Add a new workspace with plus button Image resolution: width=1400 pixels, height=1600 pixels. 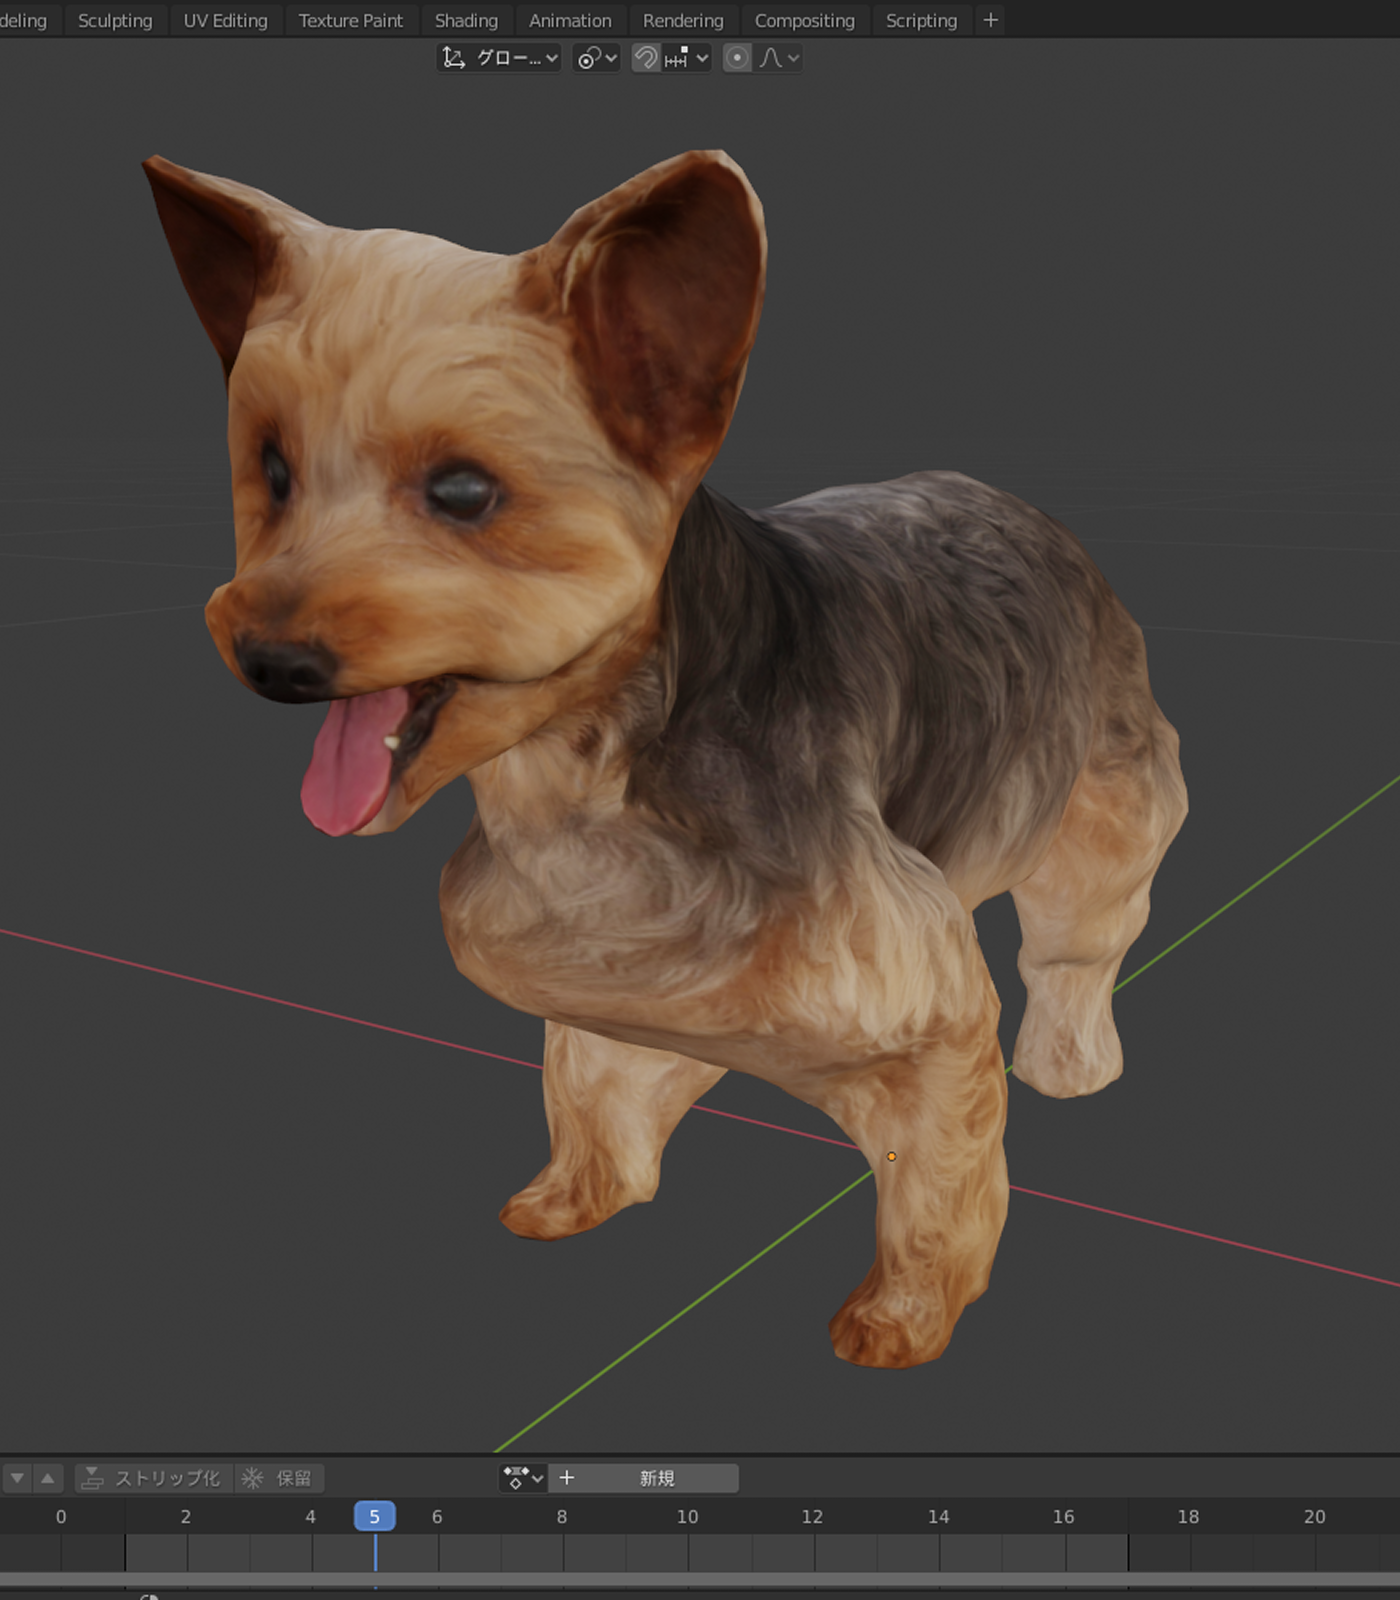pos(990,20)
